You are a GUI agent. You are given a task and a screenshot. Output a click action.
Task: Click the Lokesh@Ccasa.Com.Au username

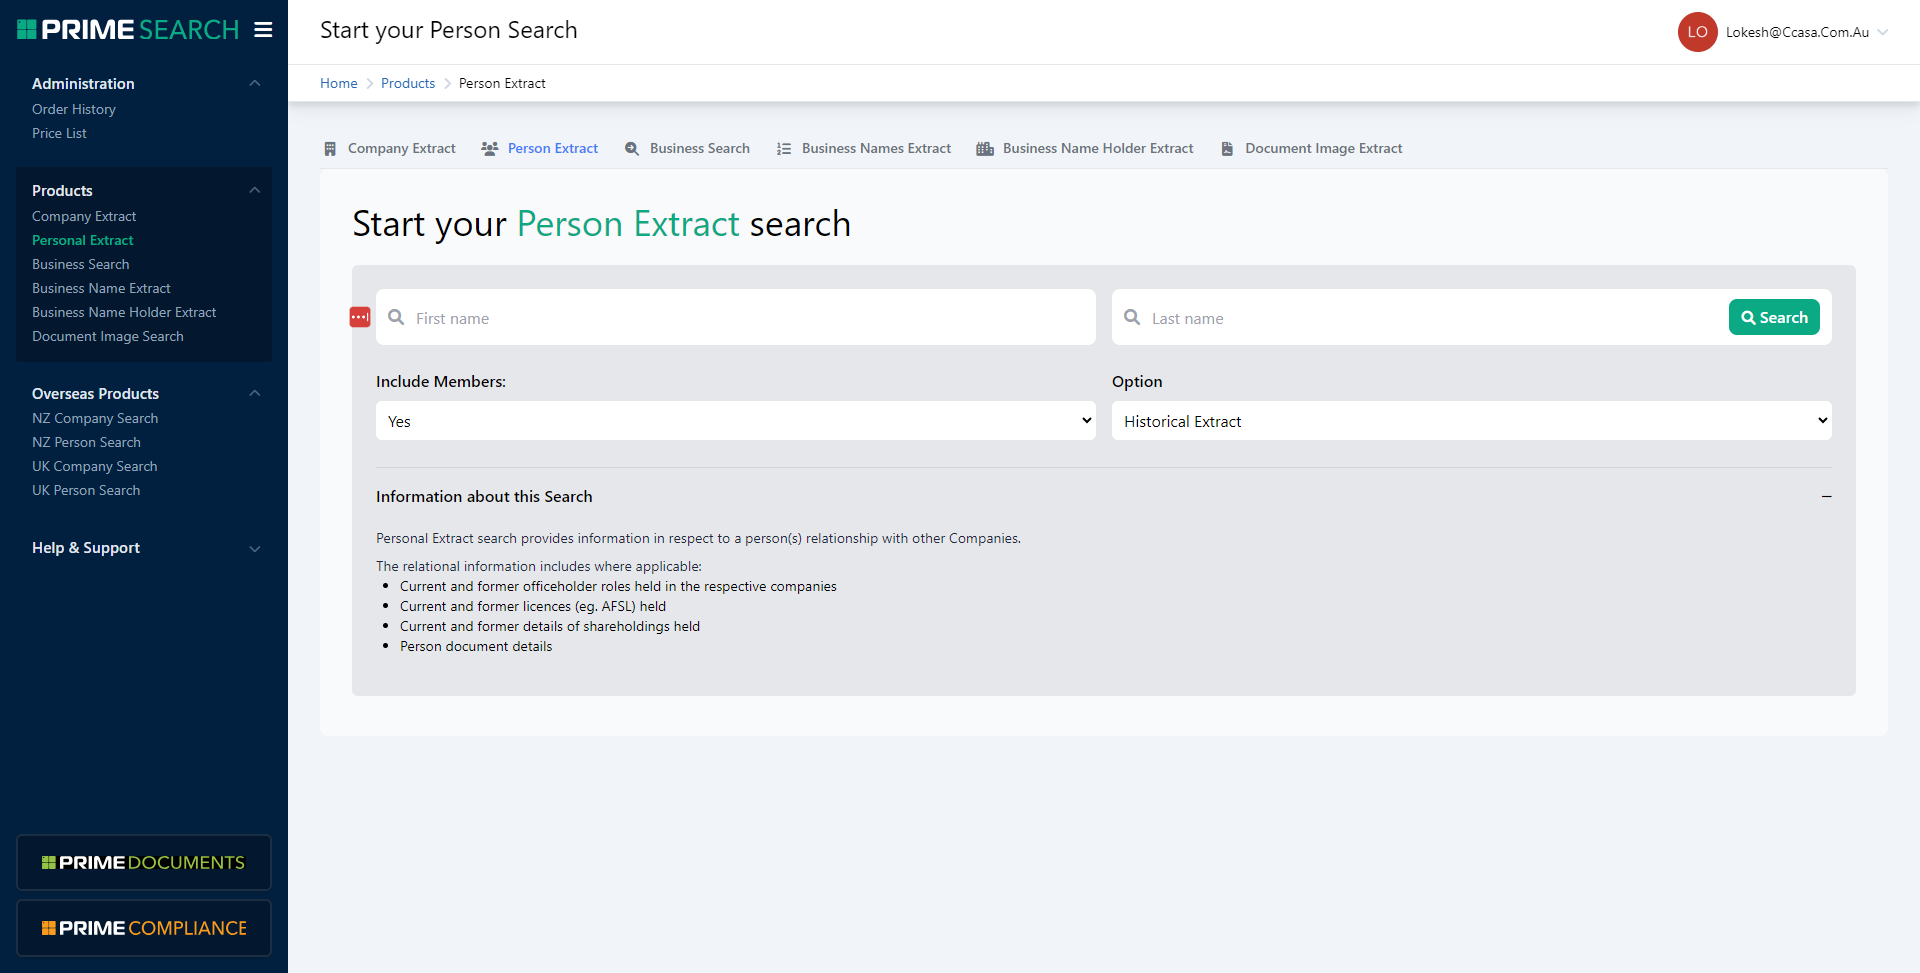[1797, 32]
